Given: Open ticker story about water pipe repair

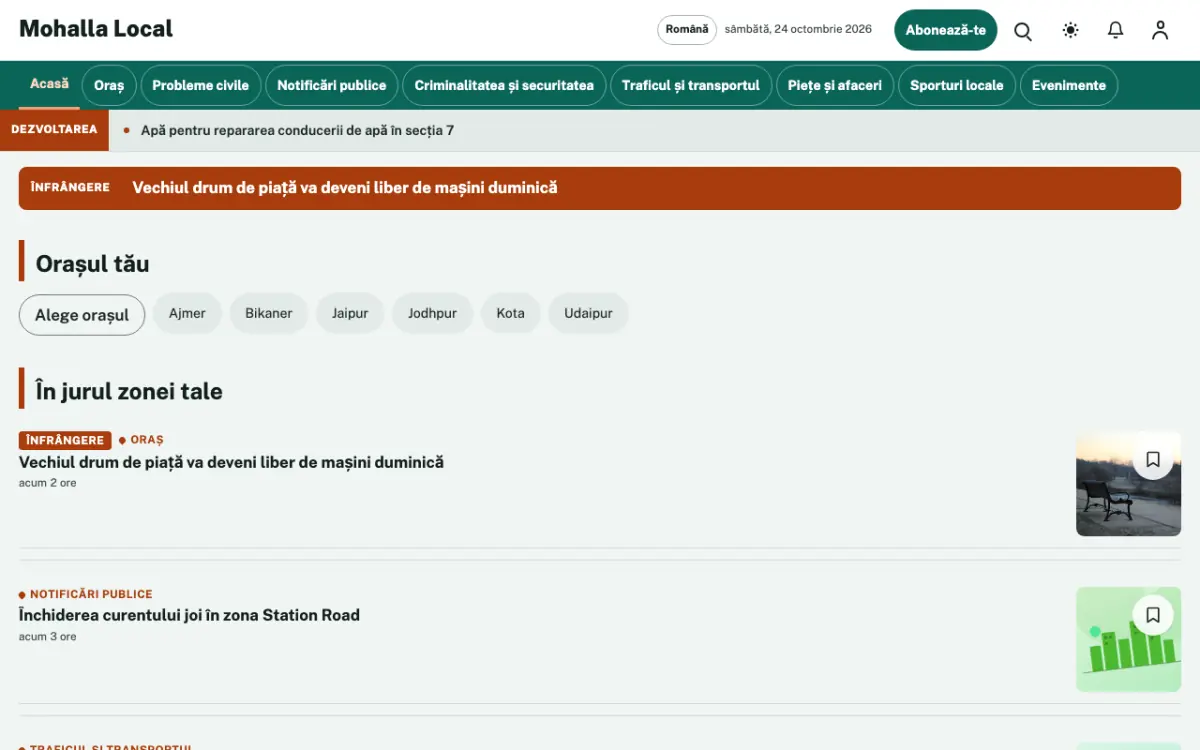Looking at the screenshot, I should (297, 130).
